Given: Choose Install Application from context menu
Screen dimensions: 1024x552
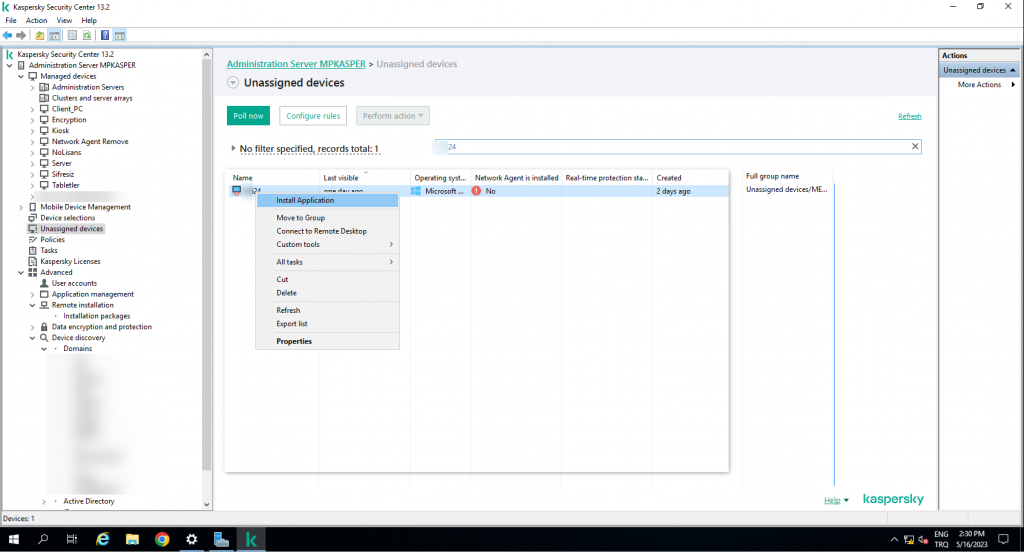Looking at the screenshot, I should tap(305, 200).
